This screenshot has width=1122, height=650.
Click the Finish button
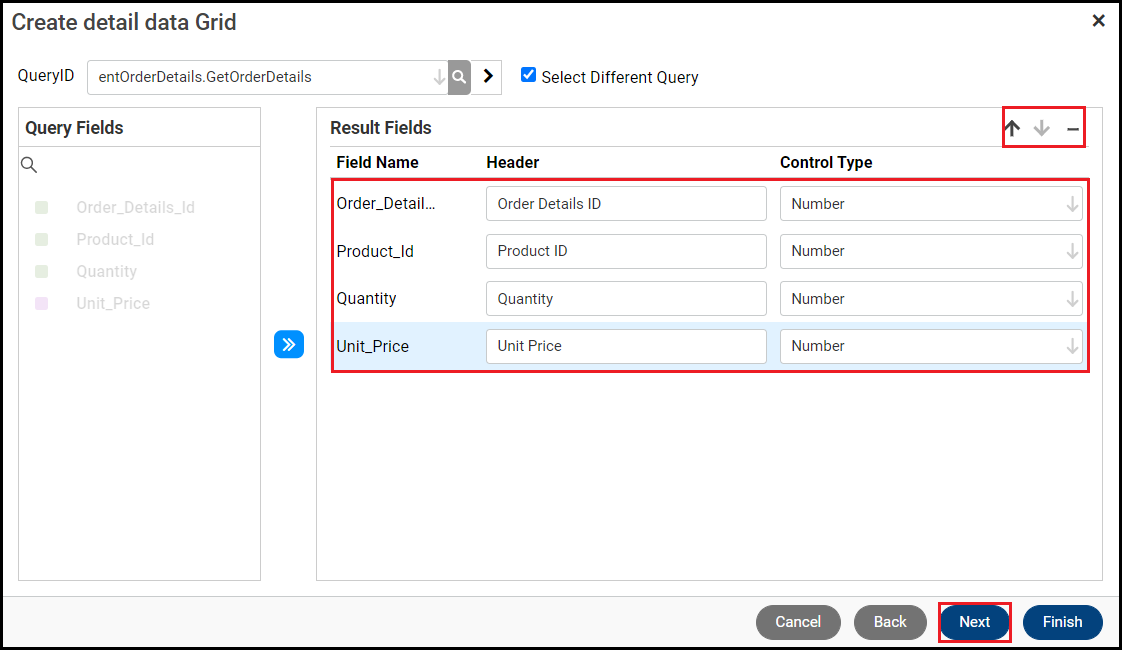click(x=1062, y=622)
